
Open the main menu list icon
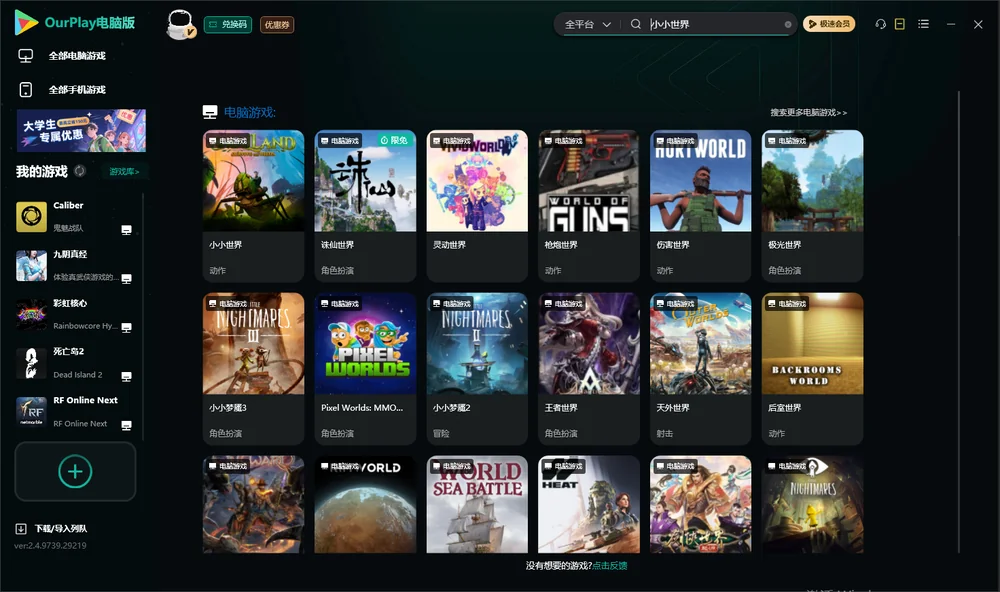pos(923,24)
